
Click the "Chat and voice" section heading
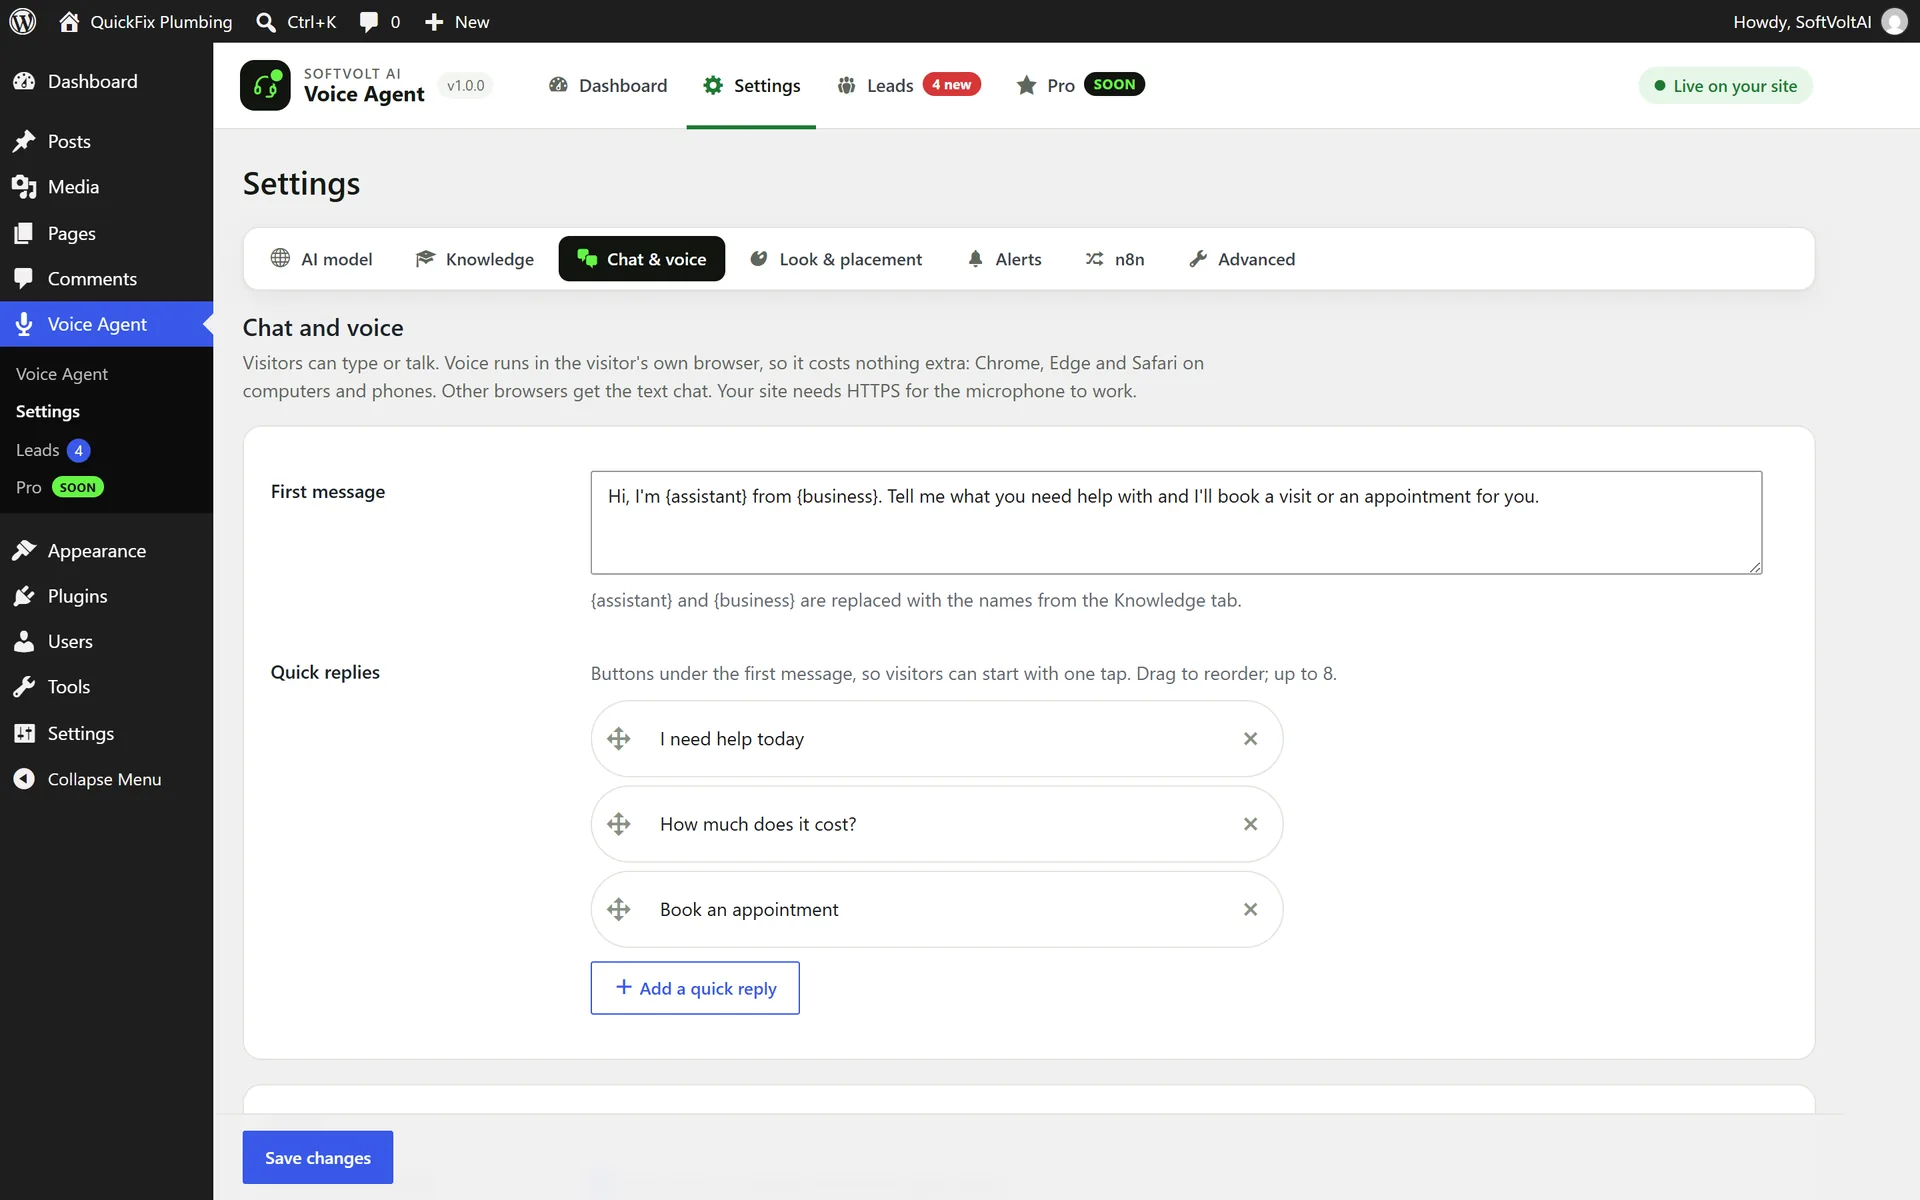(x=323, y=328)
